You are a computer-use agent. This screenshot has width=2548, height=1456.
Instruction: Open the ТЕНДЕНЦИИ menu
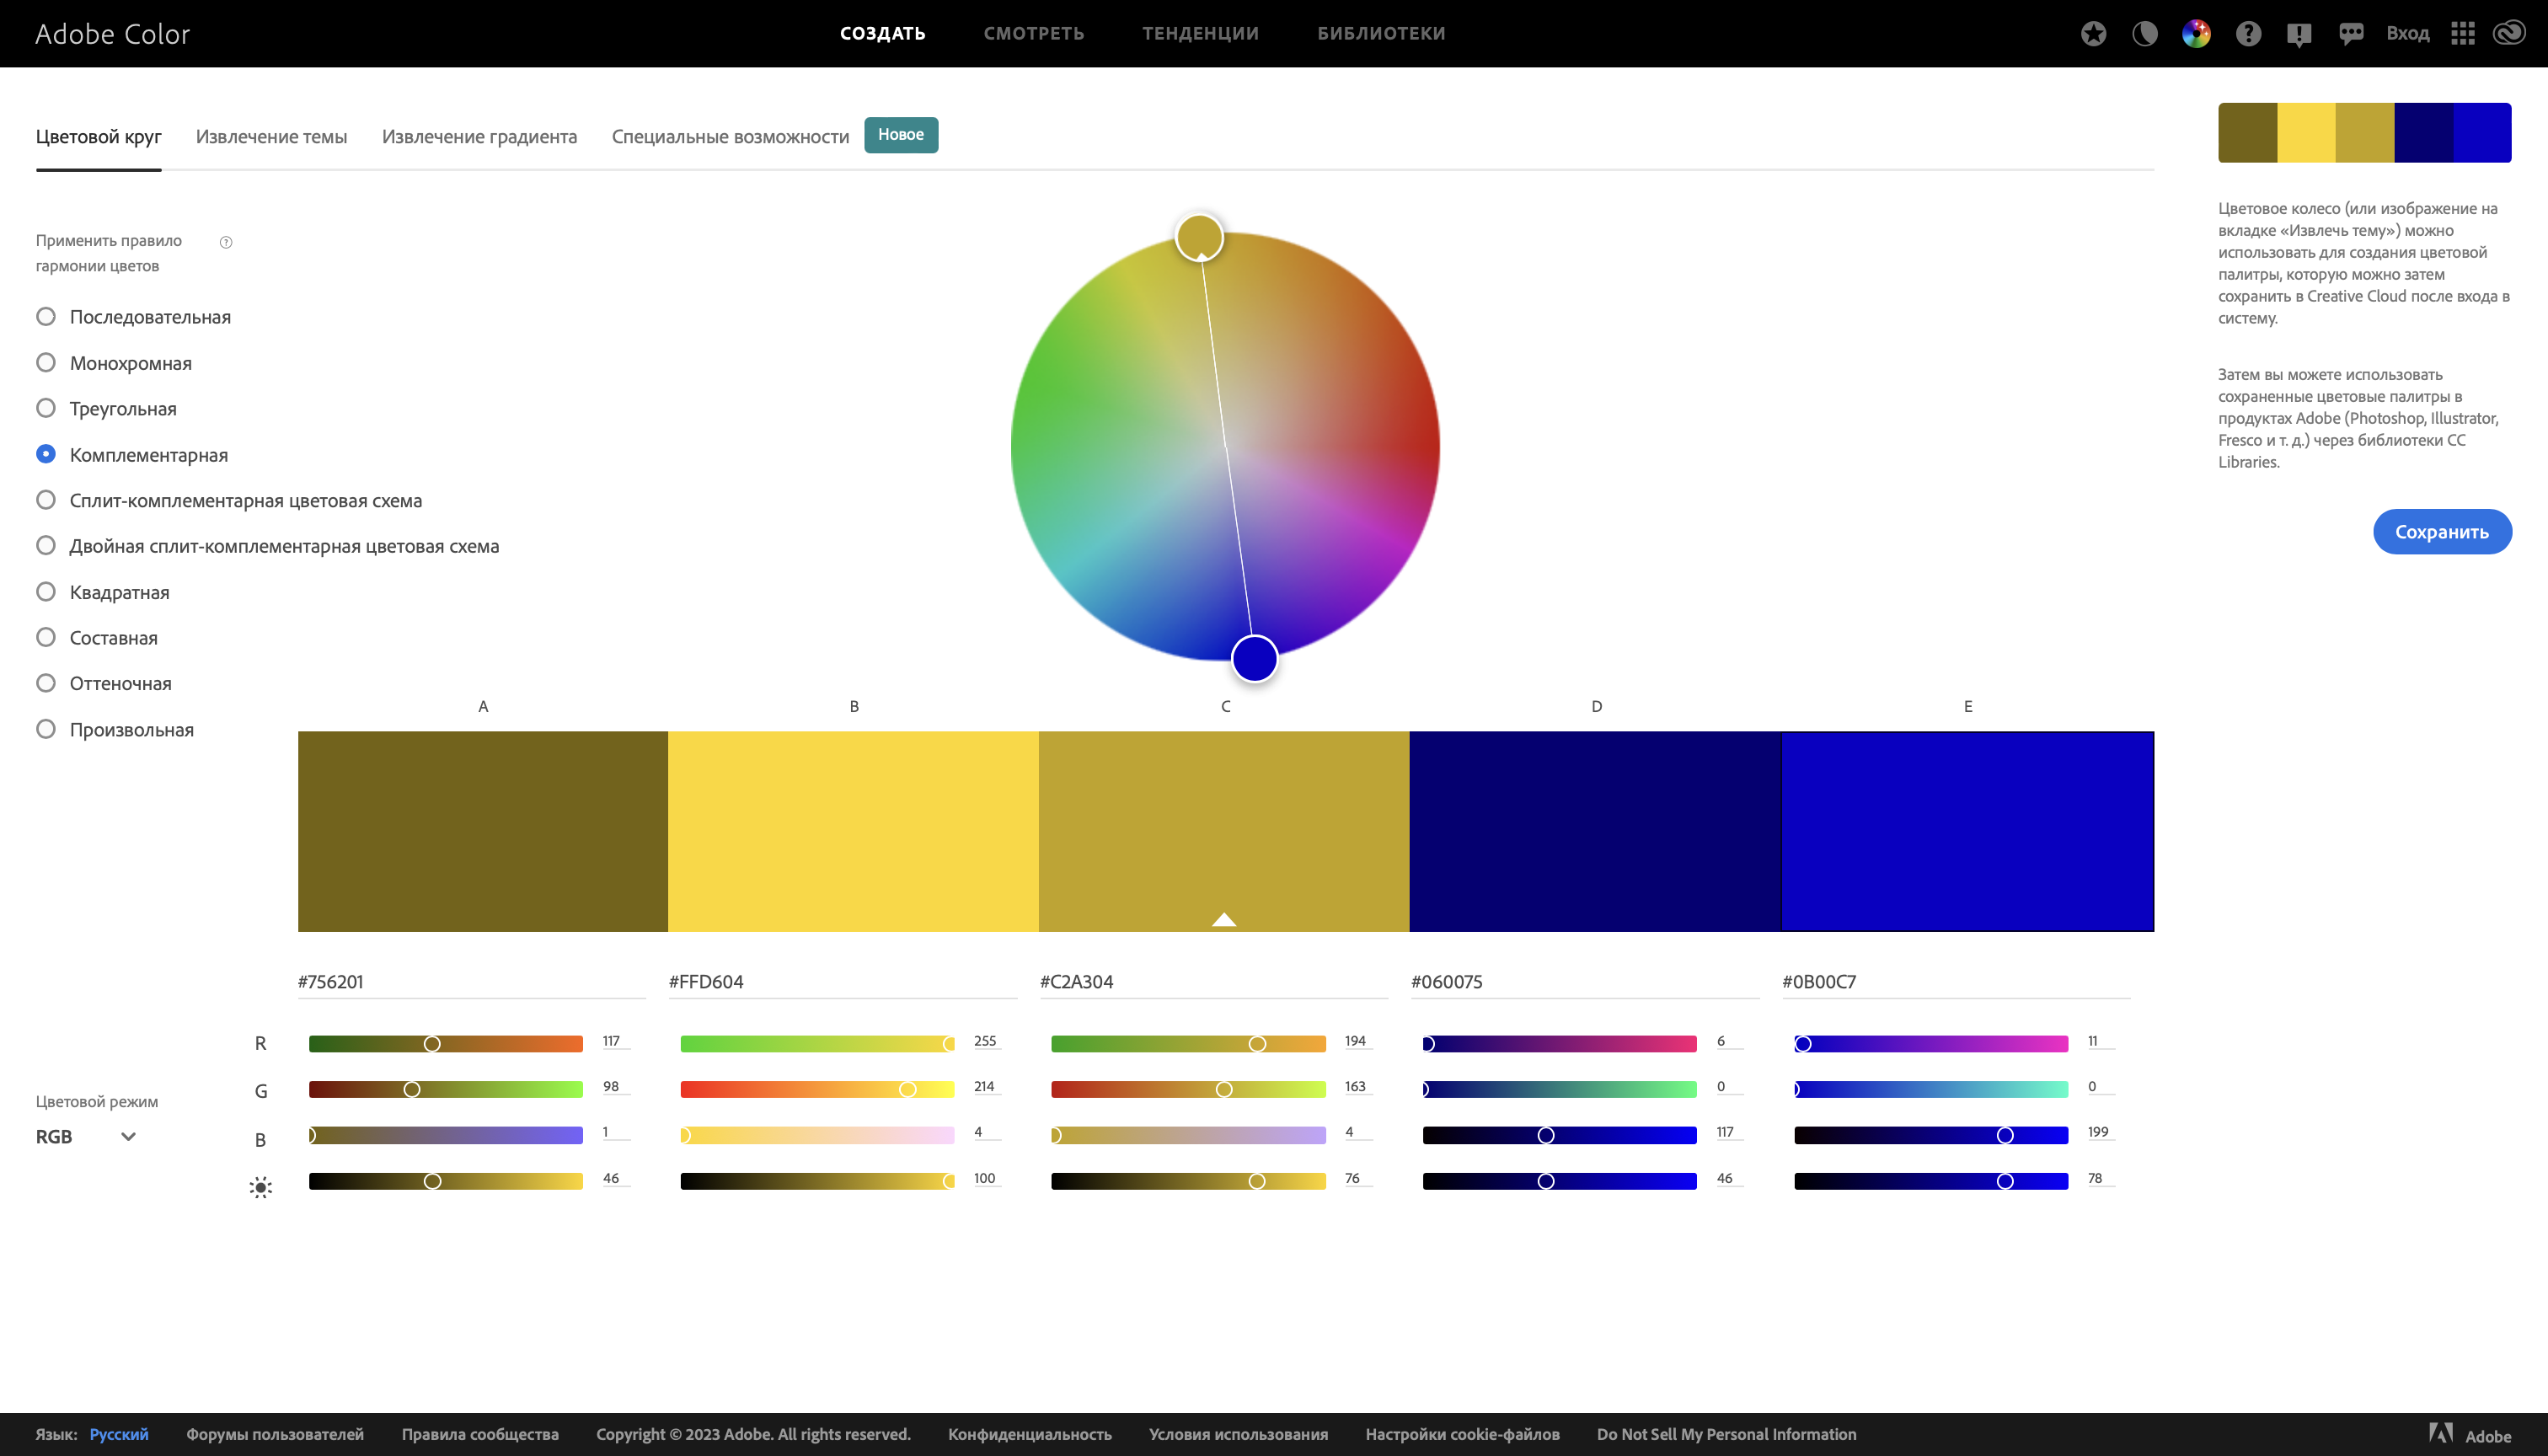click(x=1200, y=33)
